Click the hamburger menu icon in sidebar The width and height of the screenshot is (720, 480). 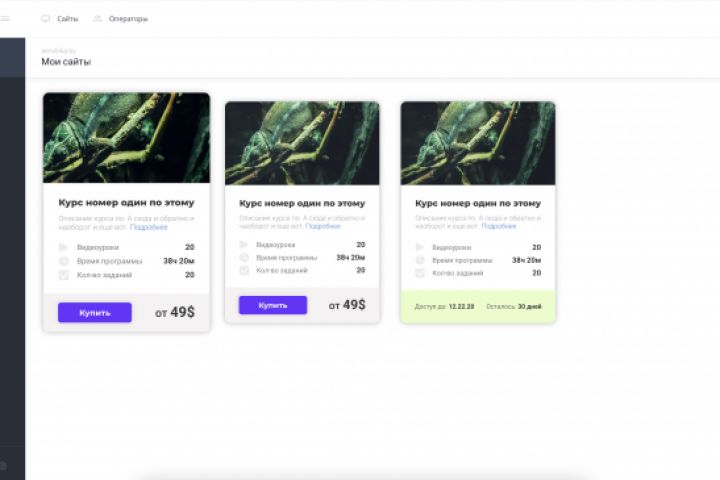5,18
